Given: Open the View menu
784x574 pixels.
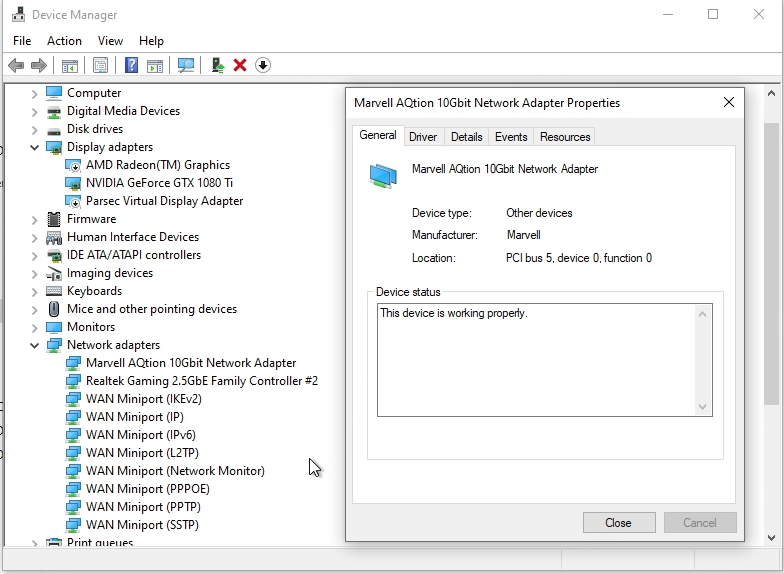Looking at the screenshot, I should 110,40.
